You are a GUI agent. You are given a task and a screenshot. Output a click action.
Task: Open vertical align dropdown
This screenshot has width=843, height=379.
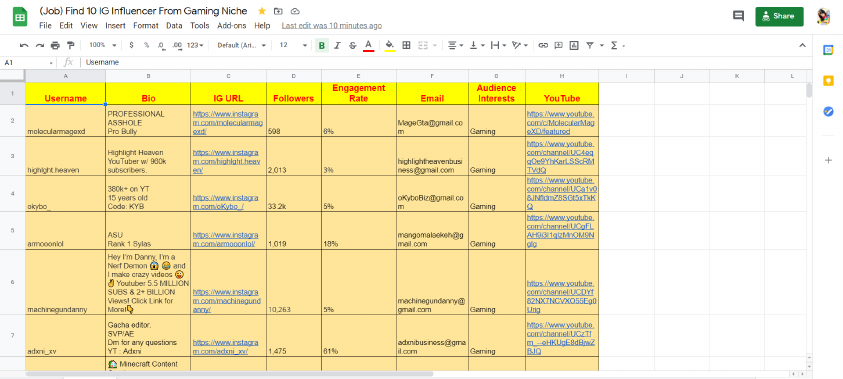(477, 46)
